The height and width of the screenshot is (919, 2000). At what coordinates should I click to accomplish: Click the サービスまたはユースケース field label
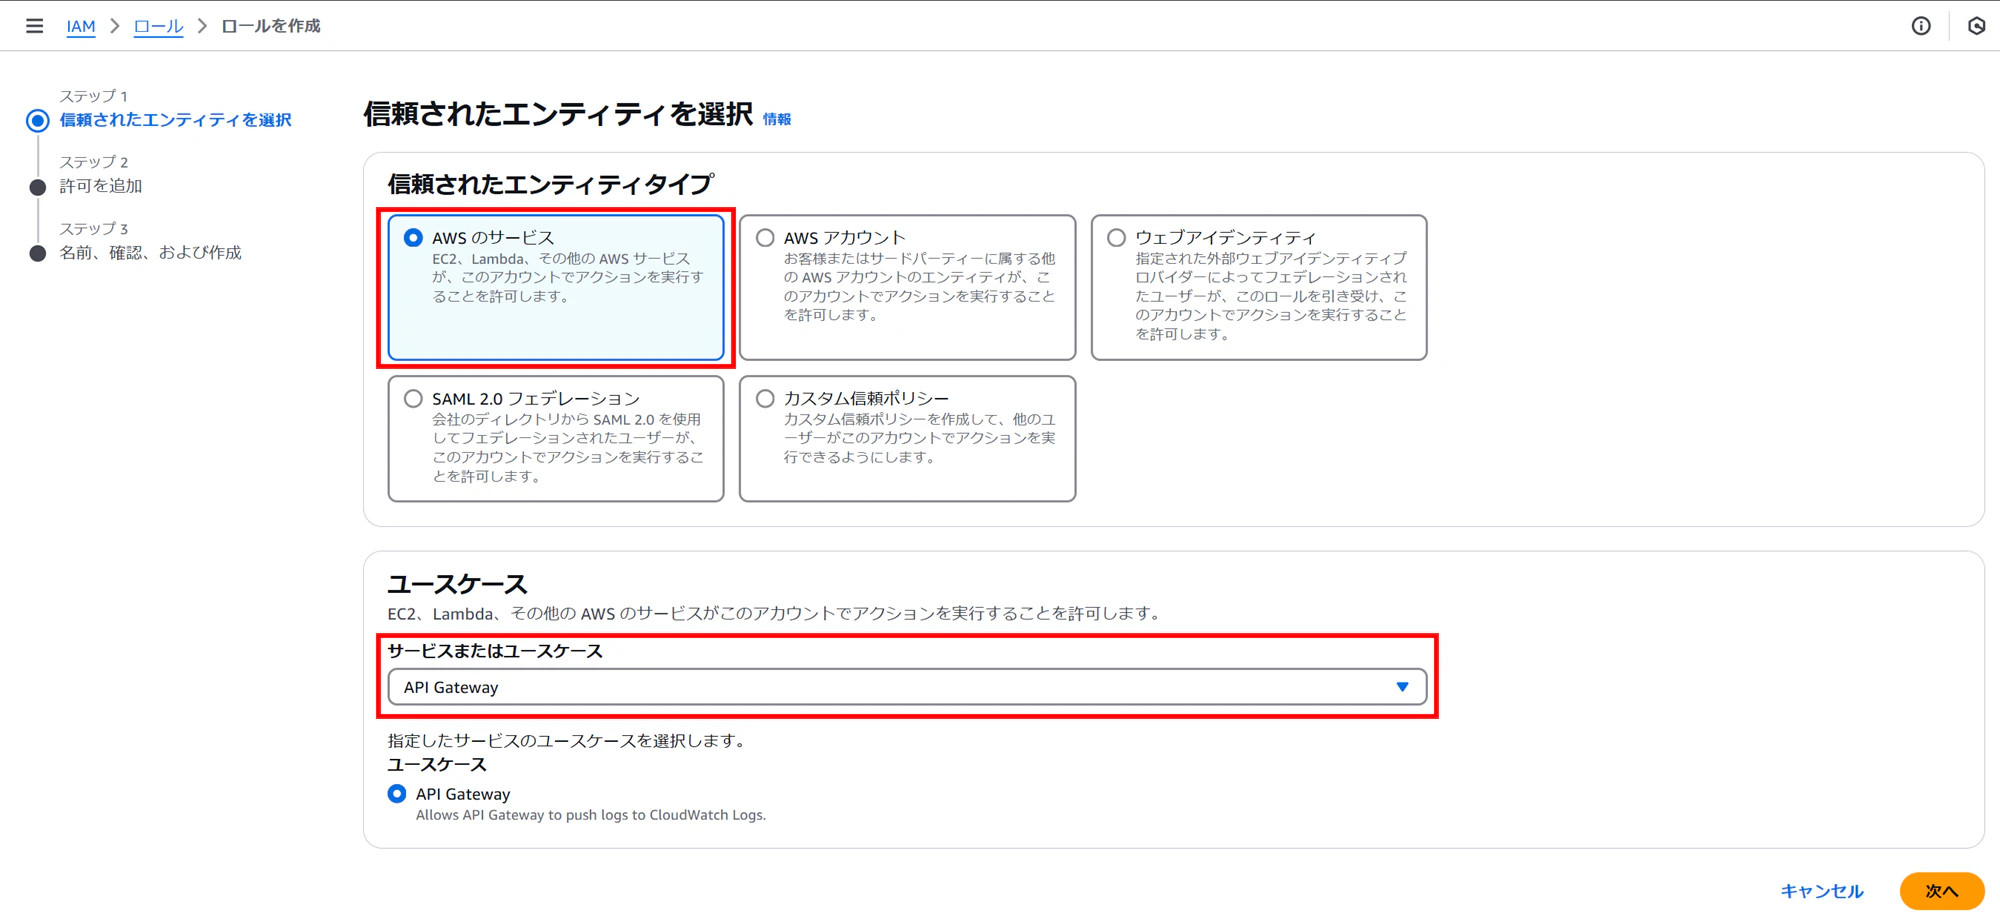(x=495, y=651)
